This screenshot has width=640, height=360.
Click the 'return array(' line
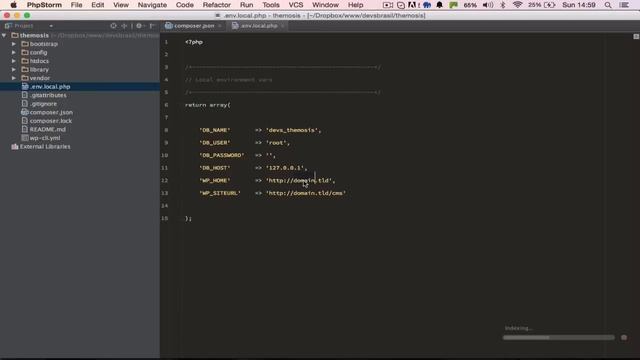[x=208, y=105]
